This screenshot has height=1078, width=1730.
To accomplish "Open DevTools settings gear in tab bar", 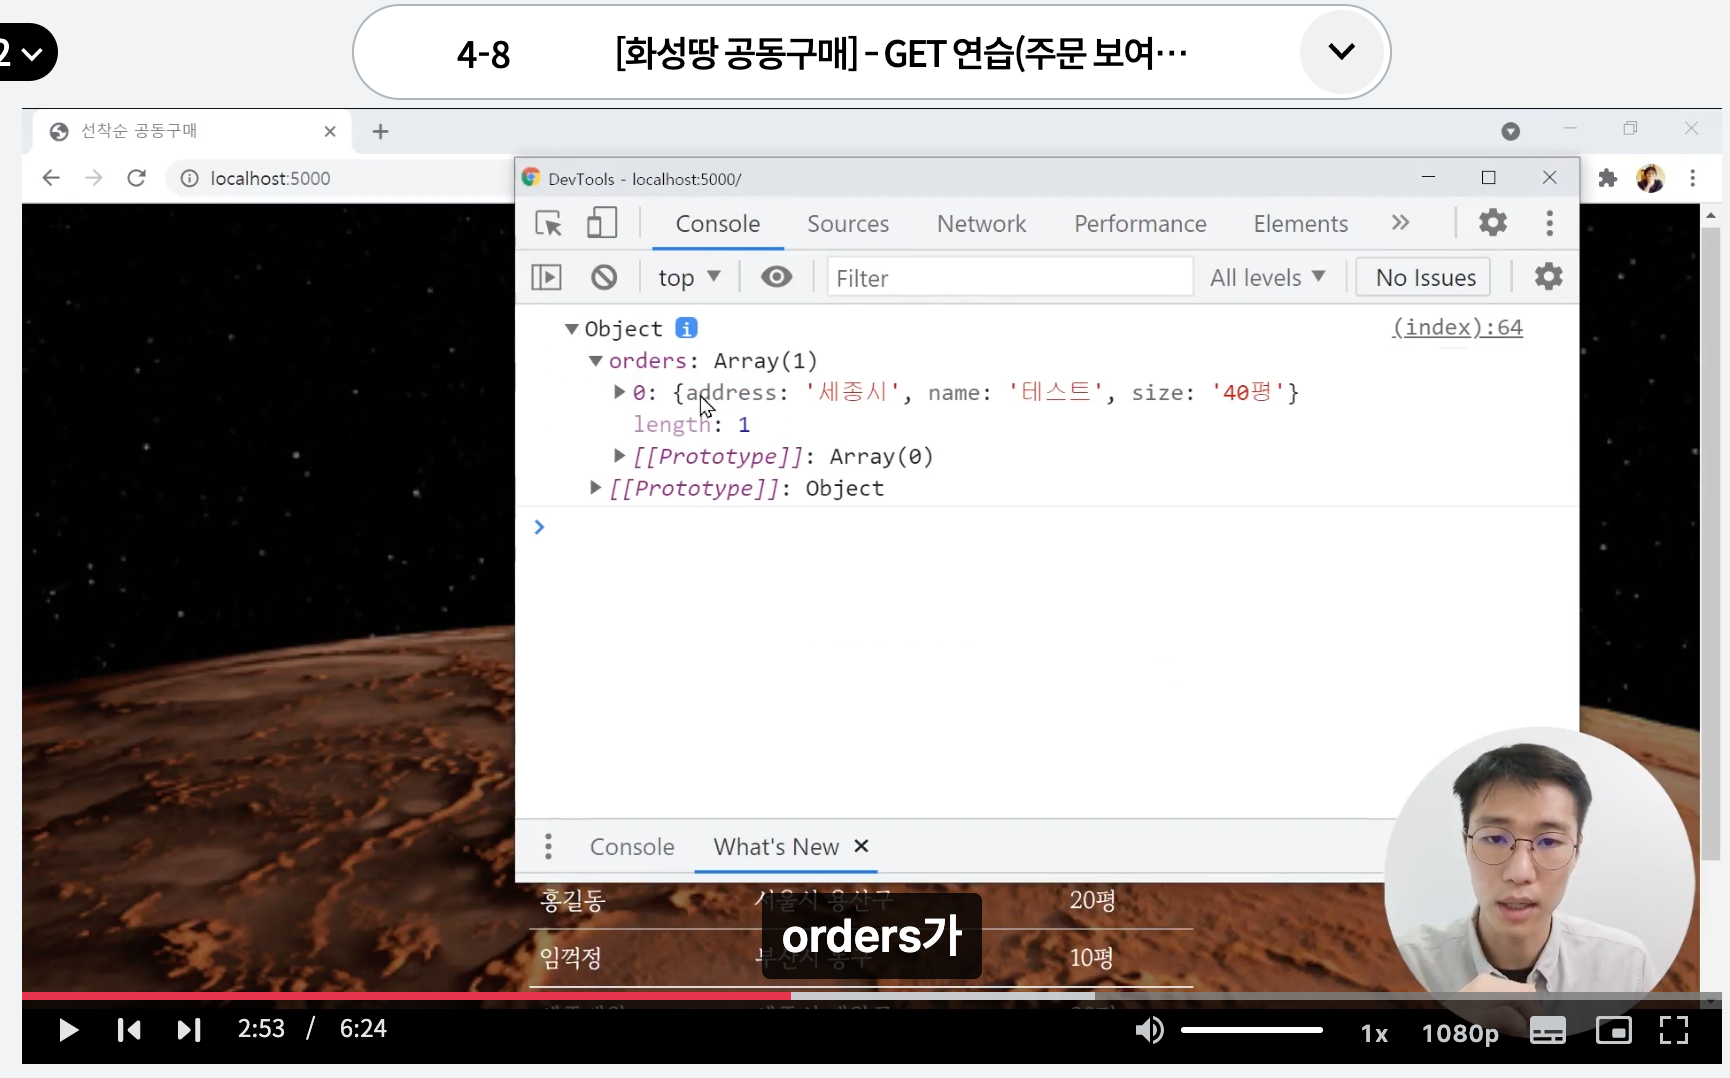I will click(1492, 222).
